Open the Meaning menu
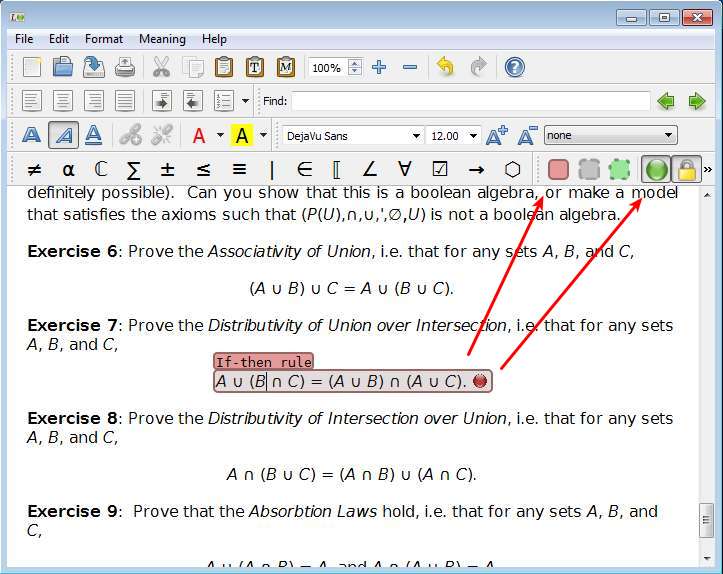Screen dimensions: 723x574 [162, 39]
